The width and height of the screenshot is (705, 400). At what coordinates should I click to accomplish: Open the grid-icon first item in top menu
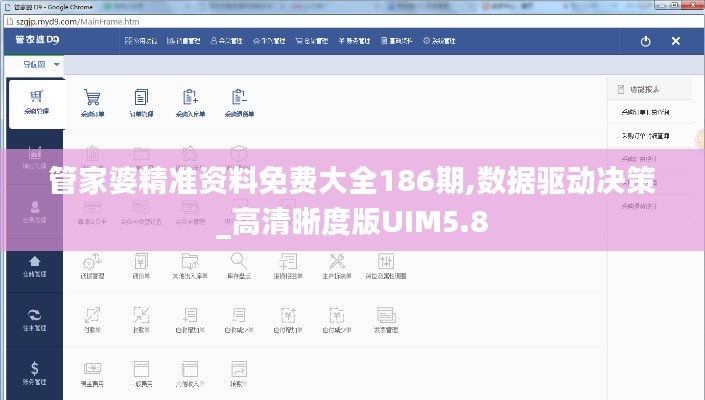(141, 41)
